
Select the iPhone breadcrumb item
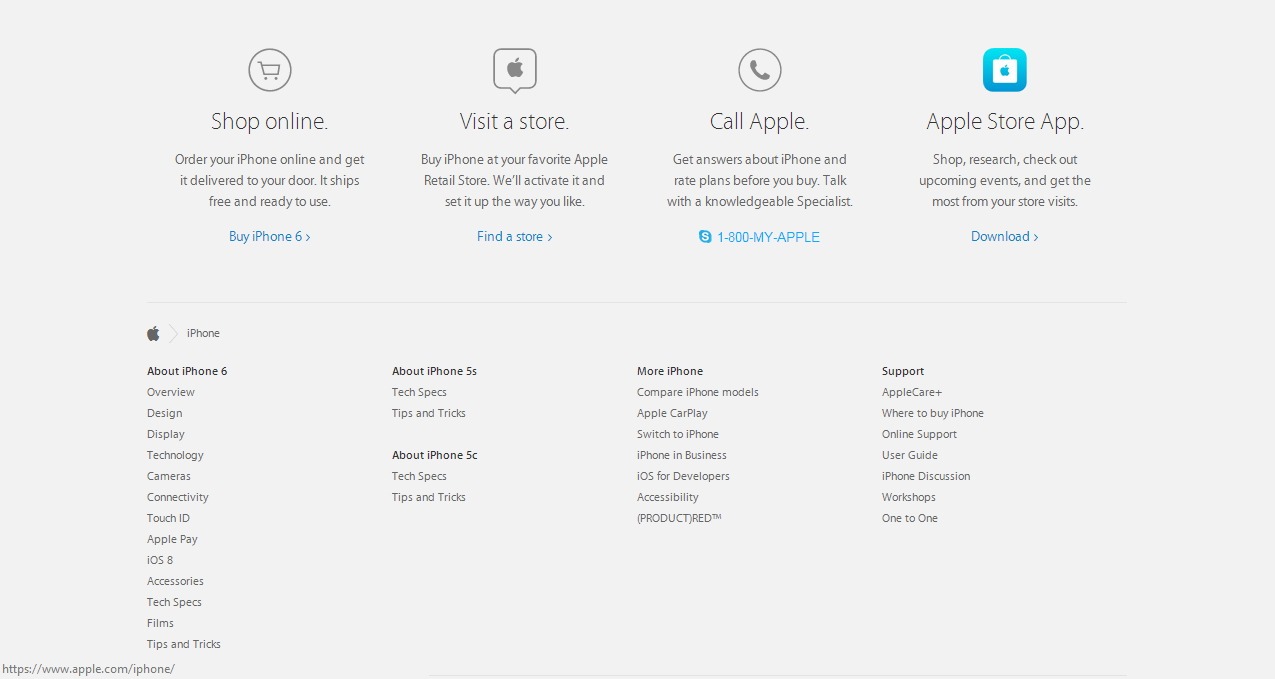203,333
